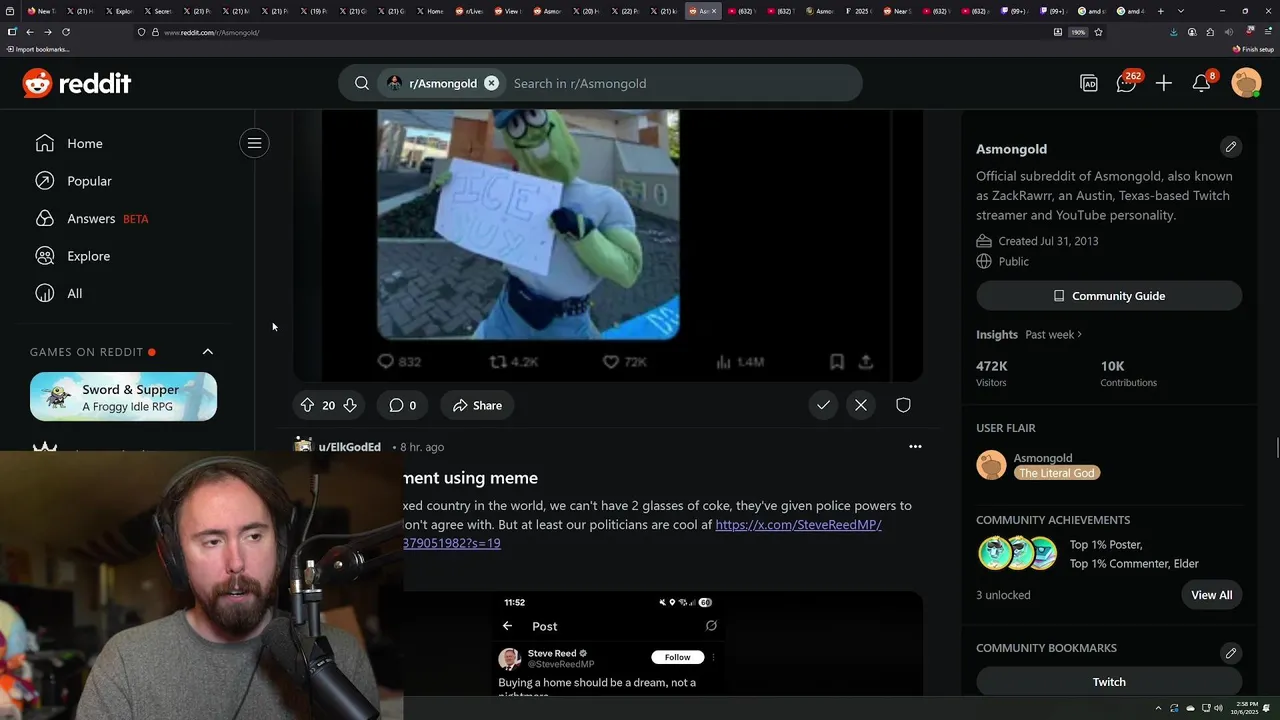1280x720 pixels.
Task: Click Finish setup in browser bar
Action: tap(1253, 49)
